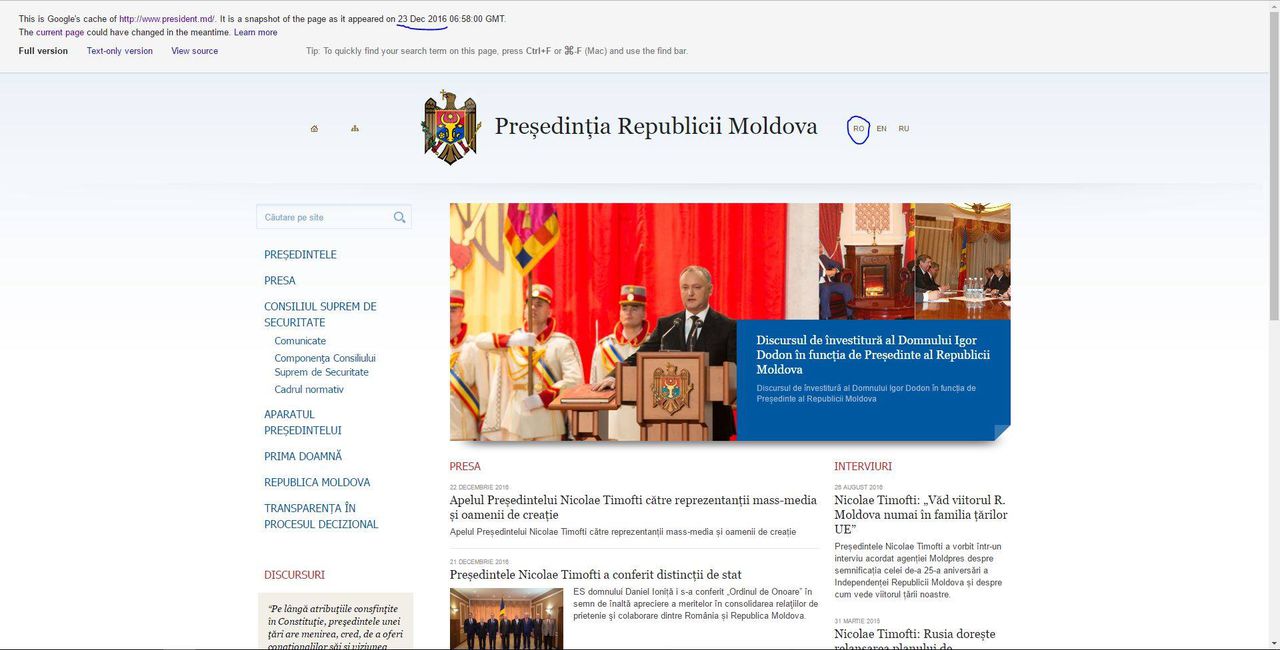
Task: Open Discursul de învestitură Igor Dodon headline
Action: tap(873, 355)
